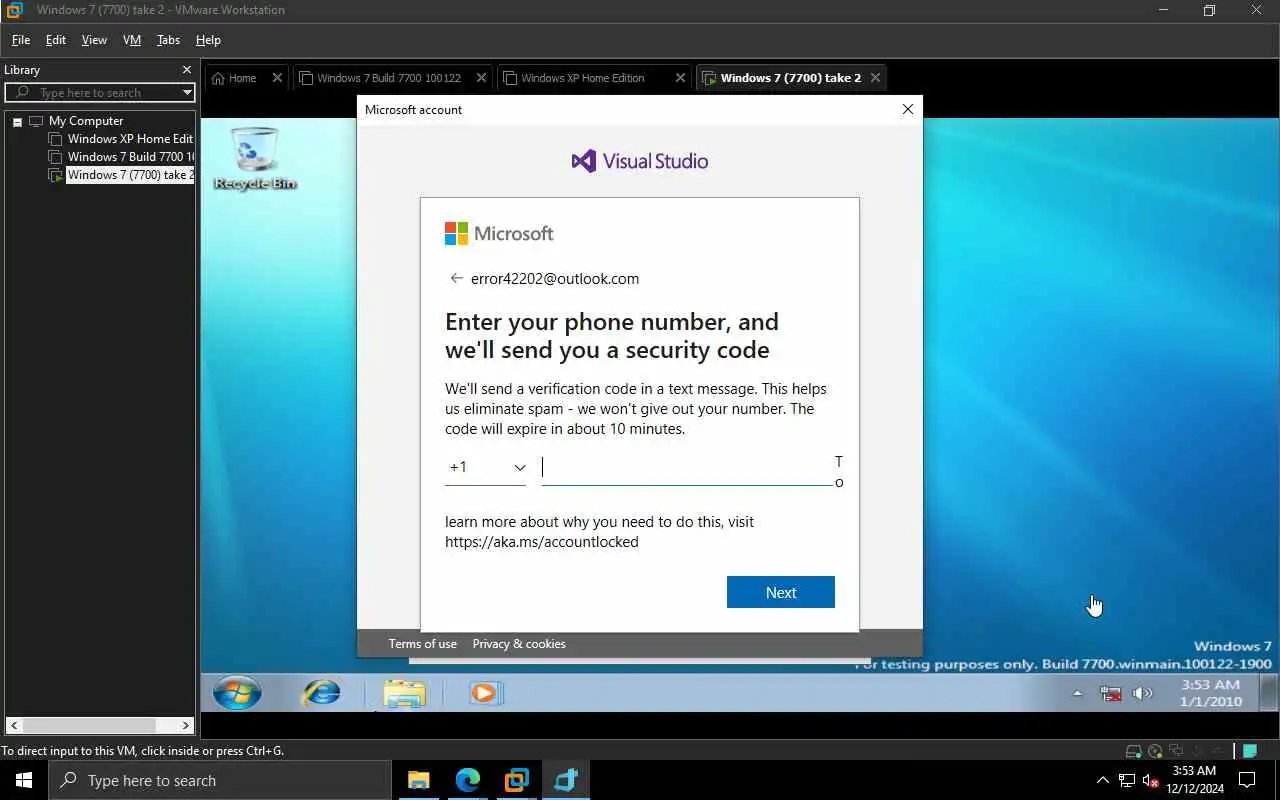Open Microsoft Edge on host taskbar
Viewport: 1280px width, 800px height.
[468, 780]
